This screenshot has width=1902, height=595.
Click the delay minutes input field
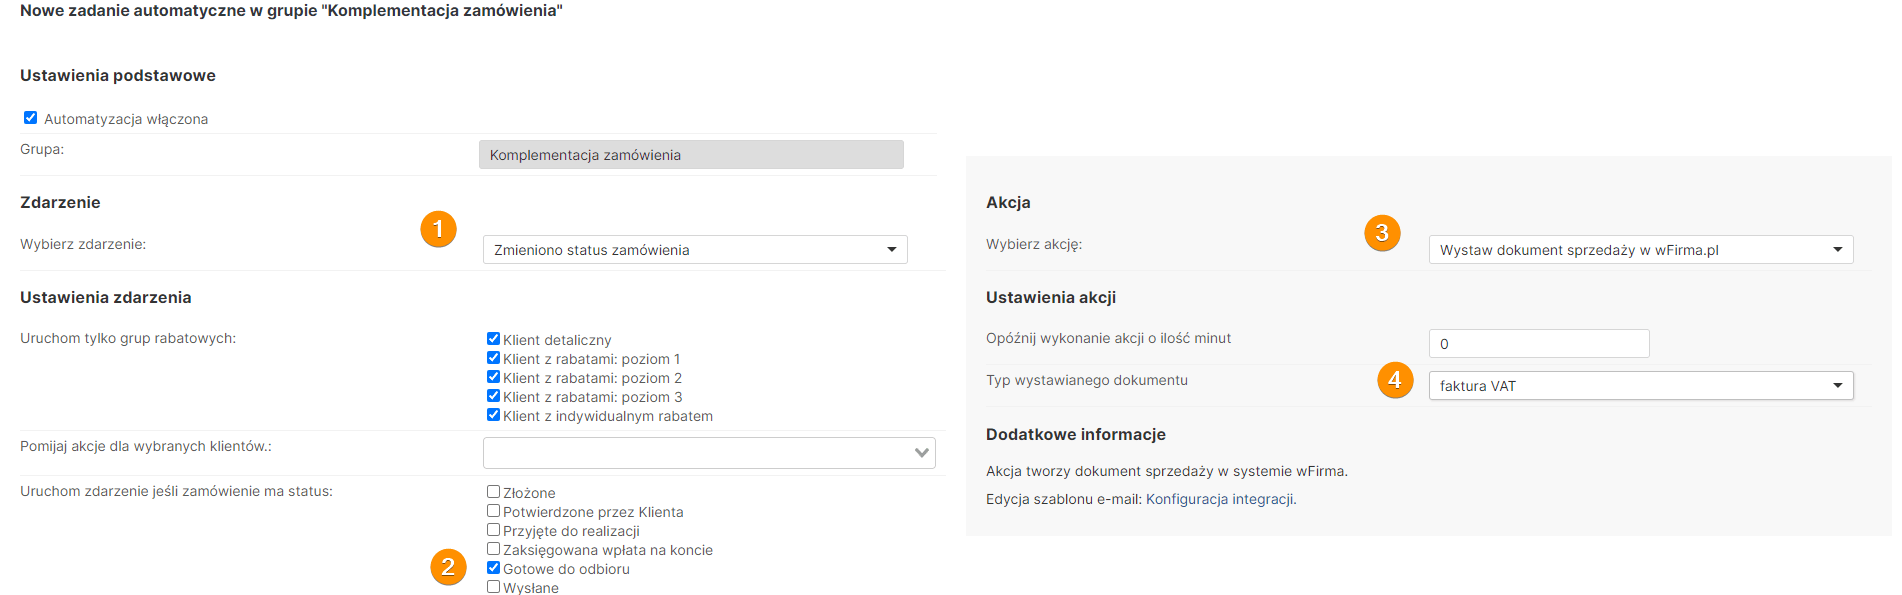(x=1538, y=344)
